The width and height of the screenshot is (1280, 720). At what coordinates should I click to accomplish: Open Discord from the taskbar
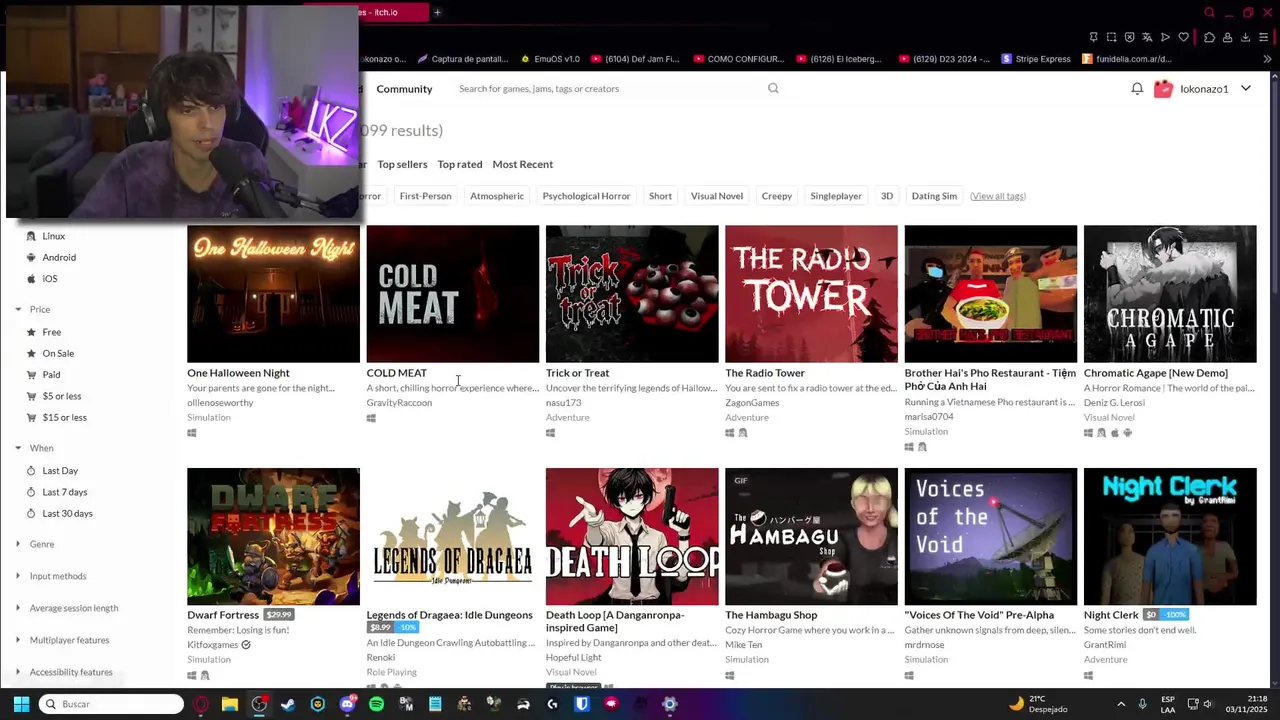(347, 704)
